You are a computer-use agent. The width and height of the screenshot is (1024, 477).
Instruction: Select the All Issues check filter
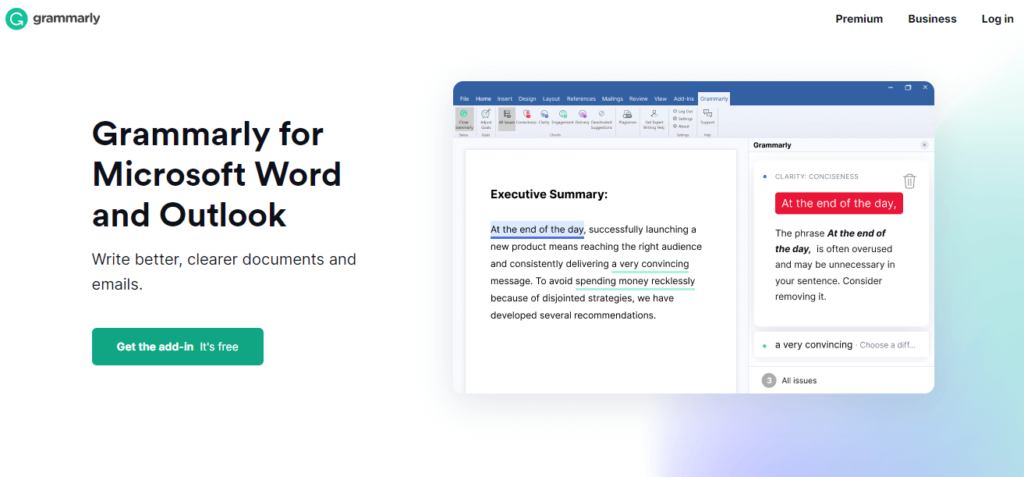click(507, 119)
